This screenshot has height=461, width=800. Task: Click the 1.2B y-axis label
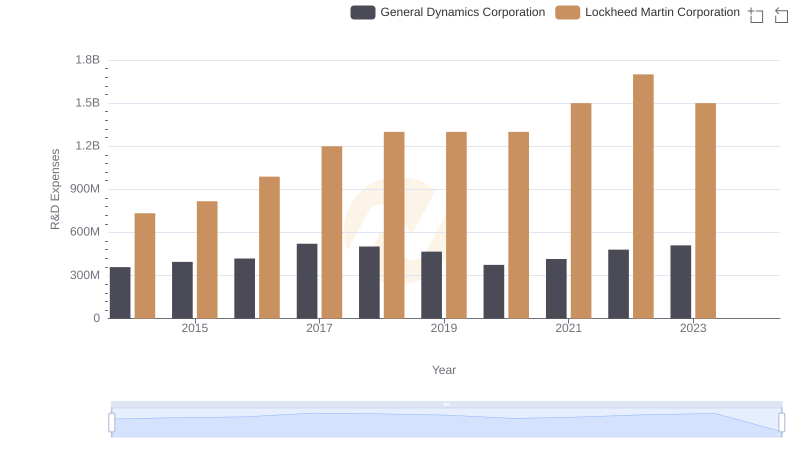pyautogui.click(x=87, y=146)
